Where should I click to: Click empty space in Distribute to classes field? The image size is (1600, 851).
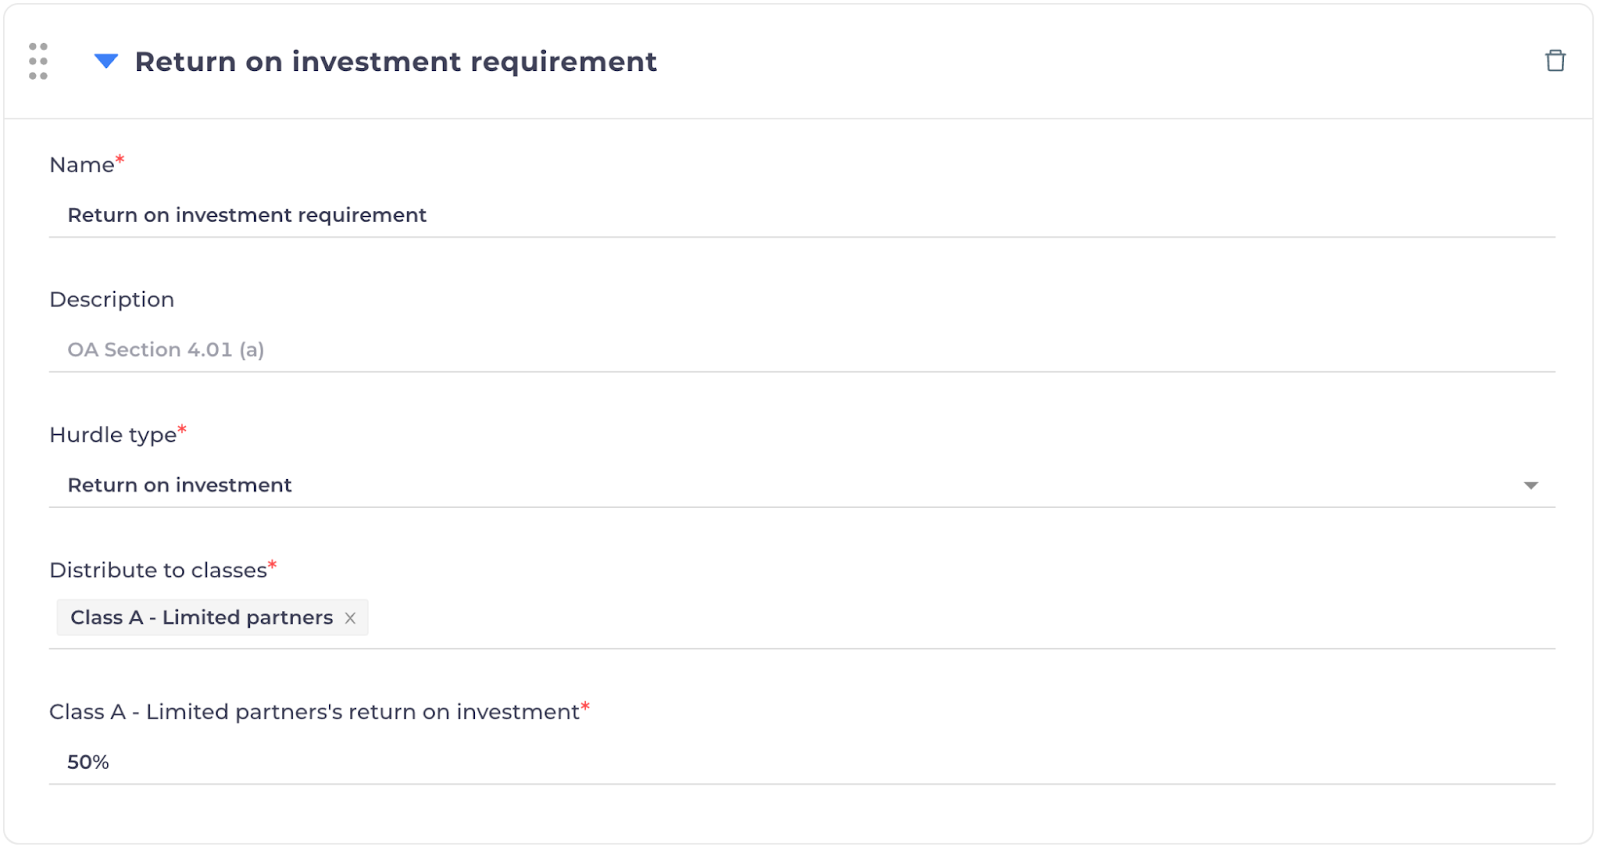point(900,618)
